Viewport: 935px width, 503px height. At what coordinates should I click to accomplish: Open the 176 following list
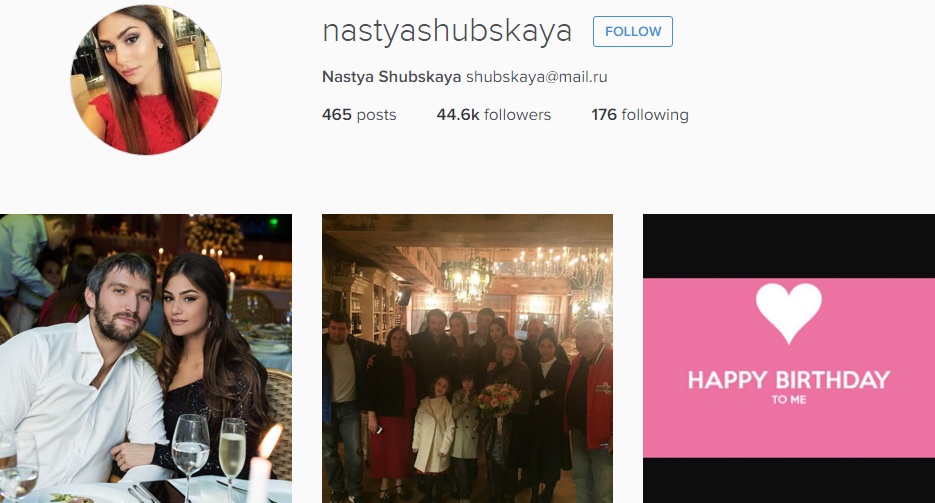tap(640, 114)
